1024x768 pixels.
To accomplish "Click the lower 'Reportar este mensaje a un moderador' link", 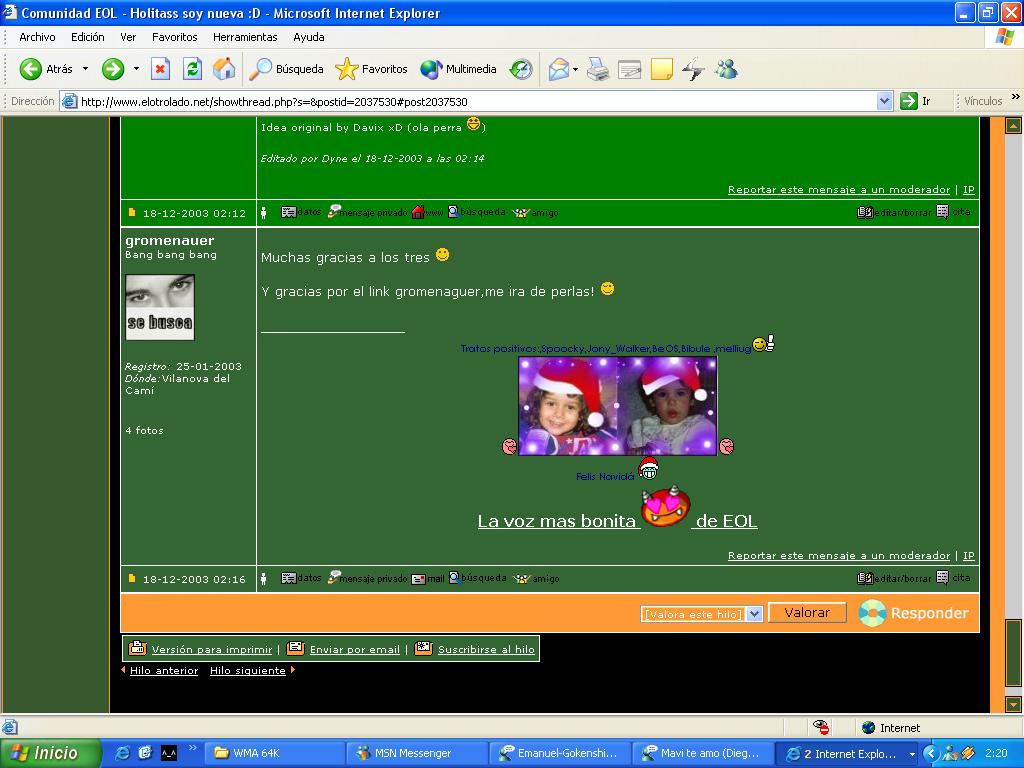I will click(x=839, y=555).
